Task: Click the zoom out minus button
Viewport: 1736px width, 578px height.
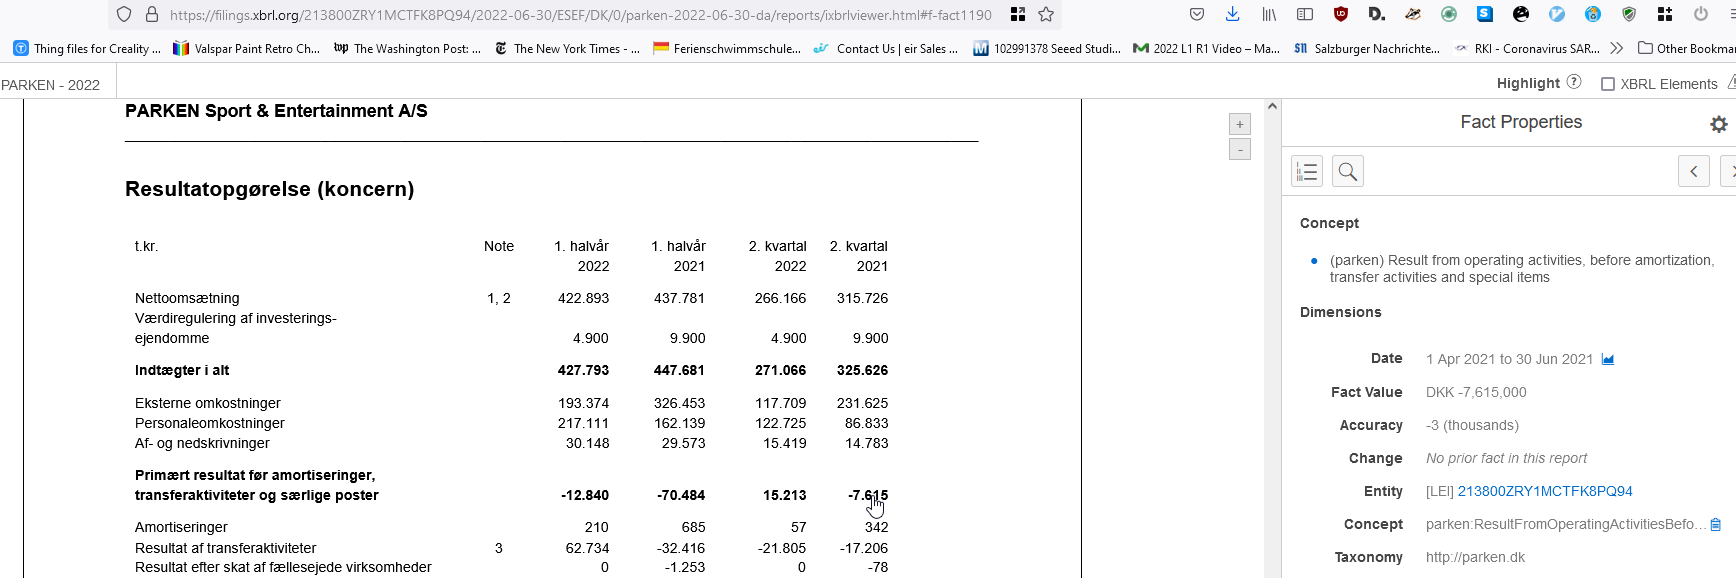Action: click(x=1240, y=149)
